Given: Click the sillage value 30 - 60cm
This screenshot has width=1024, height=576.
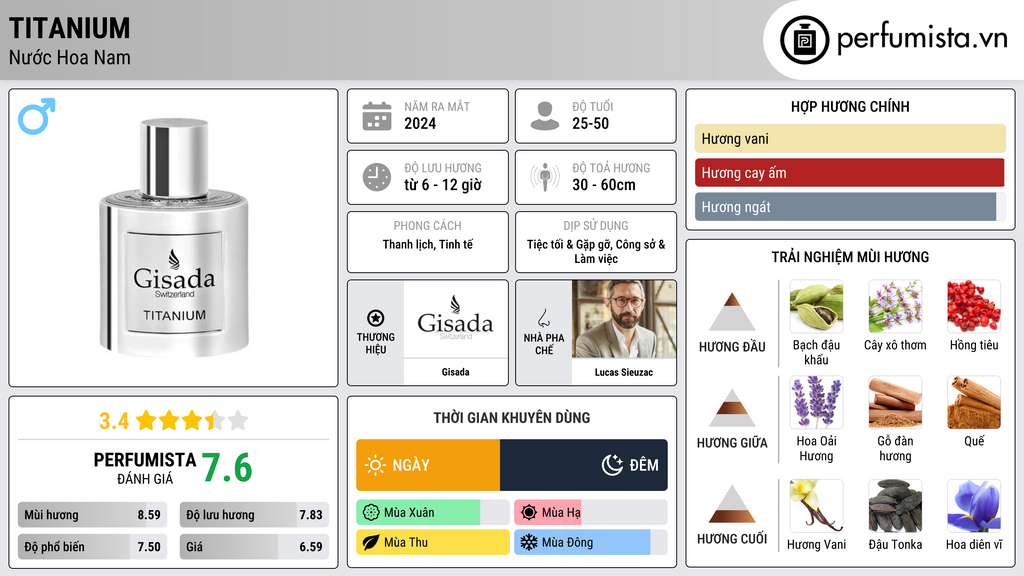Looking at the screenshot, I should pyautogui.click(x=603, y=185).
